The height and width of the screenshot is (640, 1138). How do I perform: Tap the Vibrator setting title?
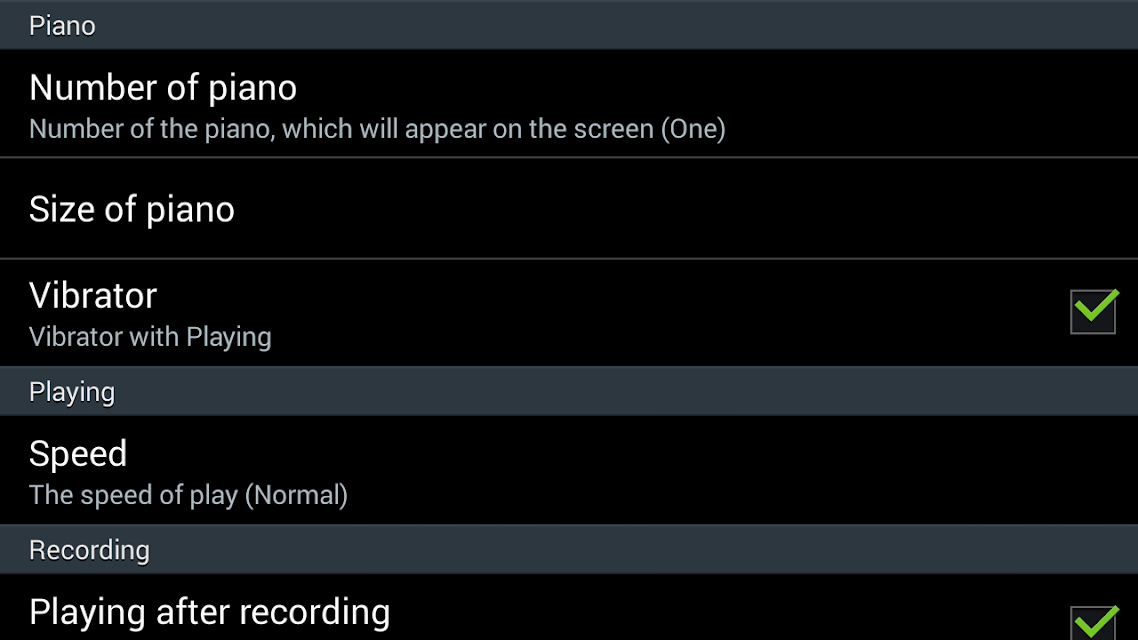click(93, 296)
